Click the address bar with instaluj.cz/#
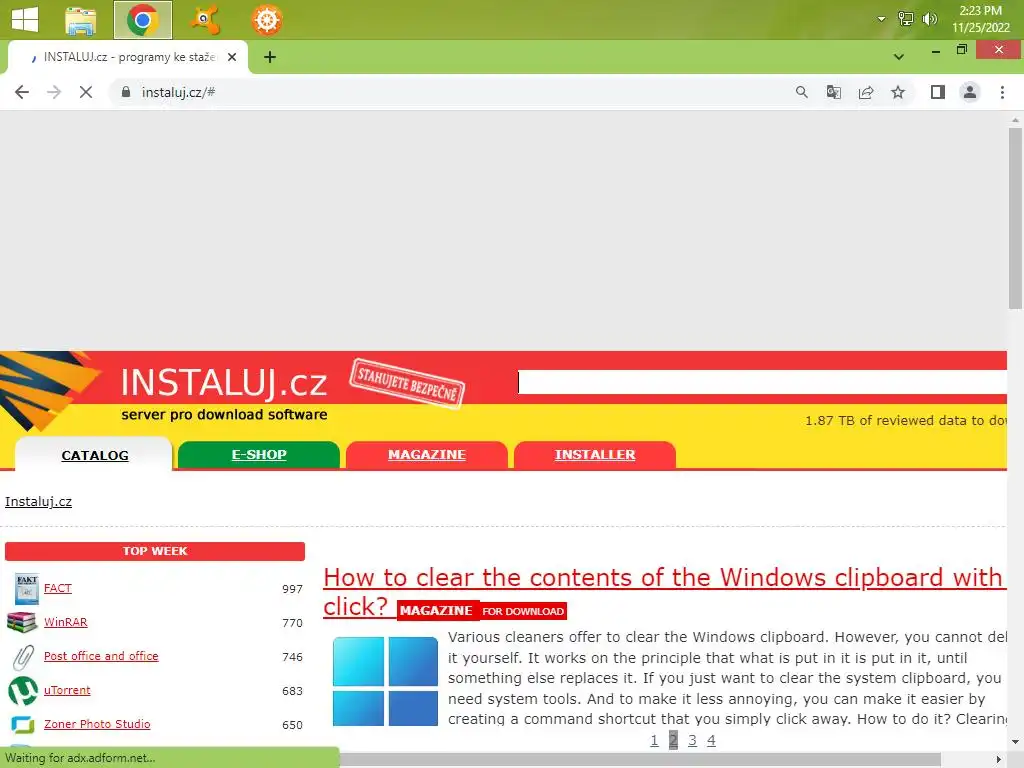 point(451,92)
